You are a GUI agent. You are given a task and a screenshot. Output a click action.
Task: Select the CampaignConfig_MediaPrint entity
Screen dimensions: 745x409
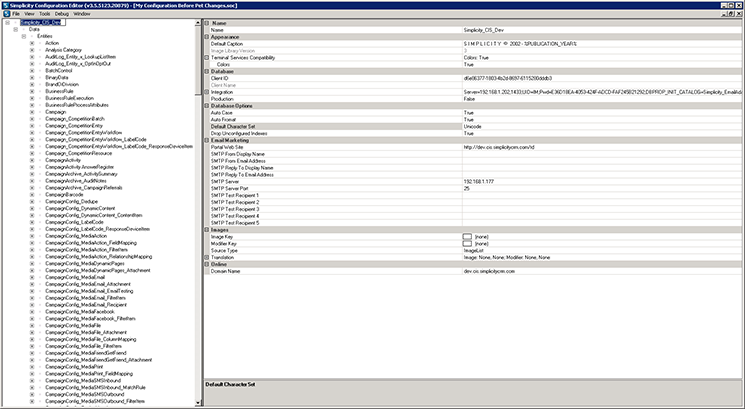click(x=74, y=367)
